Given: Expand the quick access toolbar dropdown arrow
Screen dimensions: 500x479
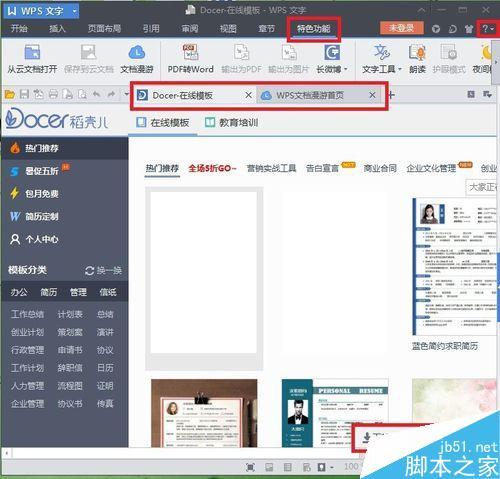Looking at the screenshot, I should (126, 95).
